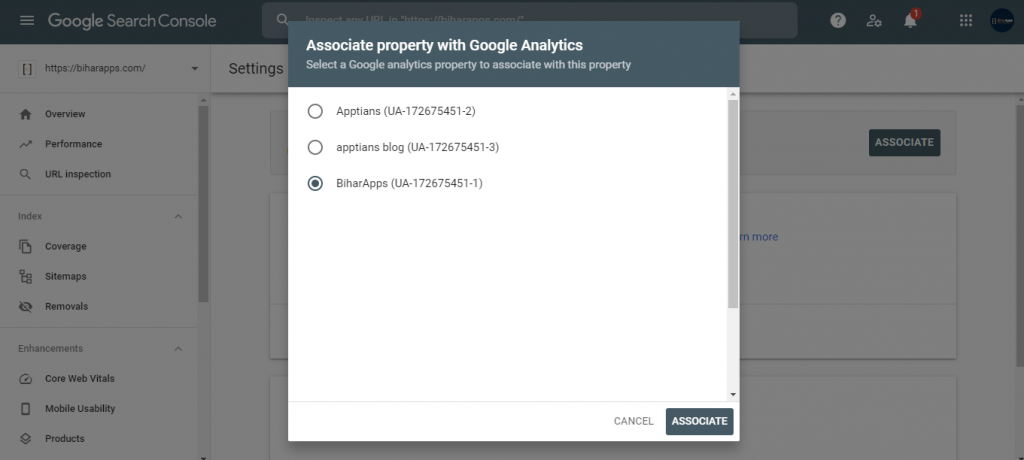Click the dialog scrollbar down arrow
This screenshot has width=1024, height=460.
(x=733, y=395)
